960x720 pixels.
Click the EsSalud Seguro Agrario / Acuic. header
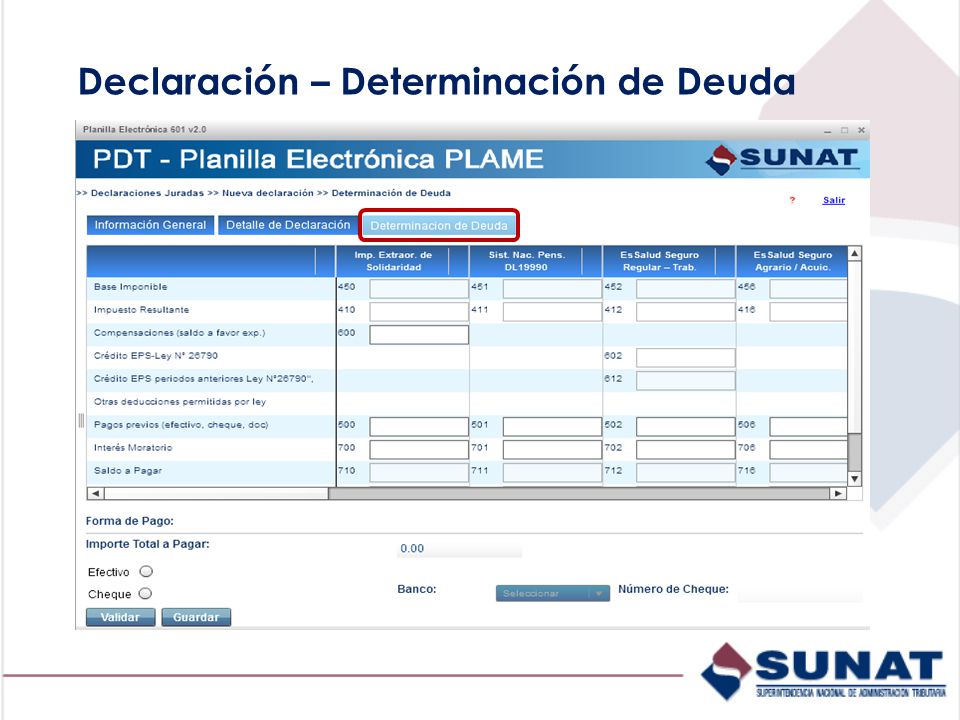pyautogui.click(x=793, y=261)
